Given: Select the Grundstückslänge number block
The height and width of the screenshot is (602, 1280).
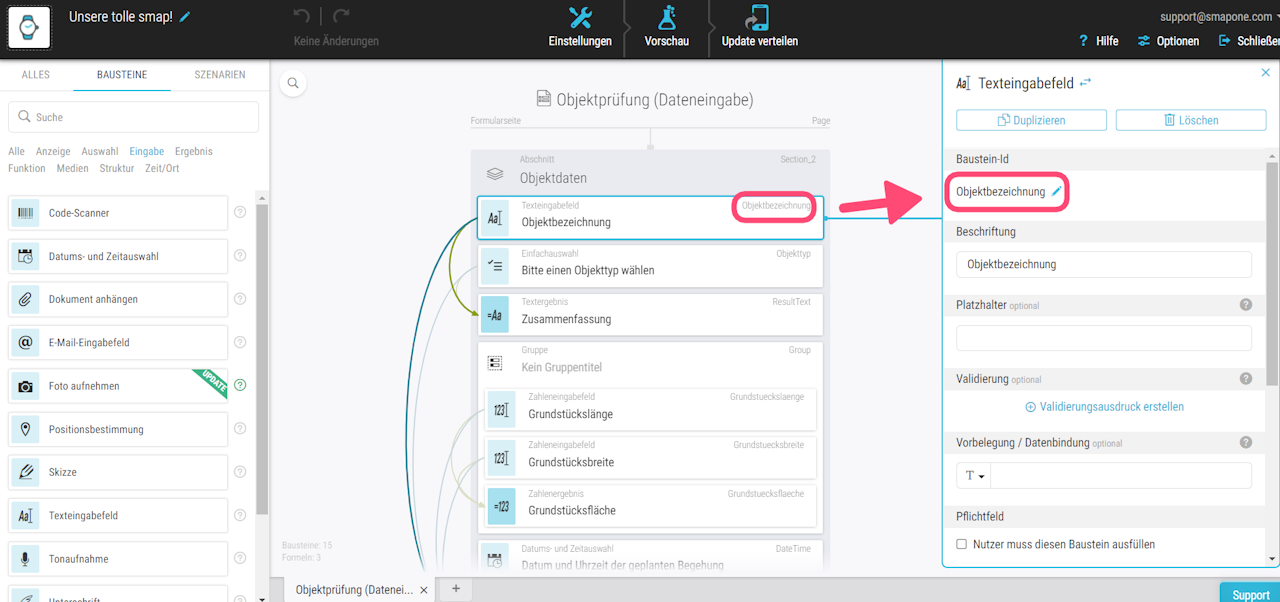Looking at the screenshot, I should click(x=651, y=409).
